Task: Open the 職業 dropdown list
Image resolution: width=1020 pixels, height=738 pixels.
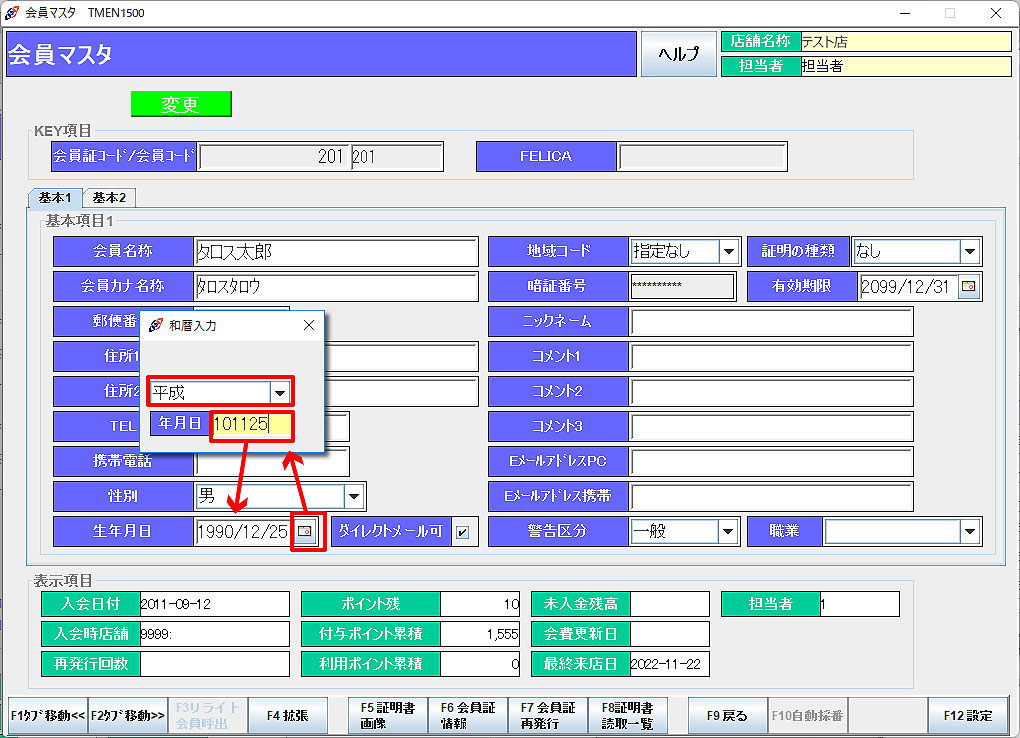Action: click(969, 532)
